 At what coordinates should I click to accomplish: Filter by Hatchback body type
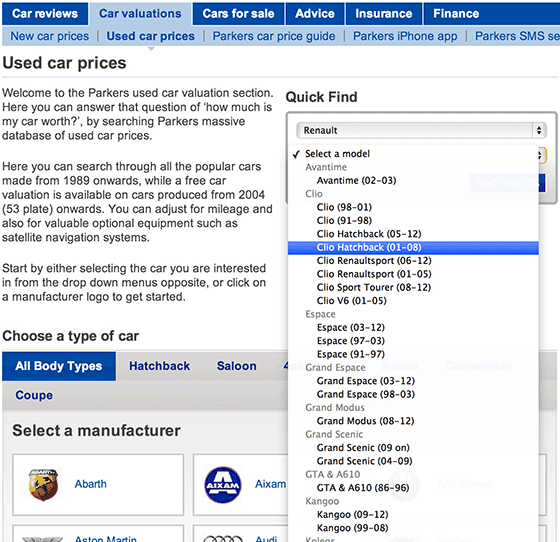click(x=160, y=366)
